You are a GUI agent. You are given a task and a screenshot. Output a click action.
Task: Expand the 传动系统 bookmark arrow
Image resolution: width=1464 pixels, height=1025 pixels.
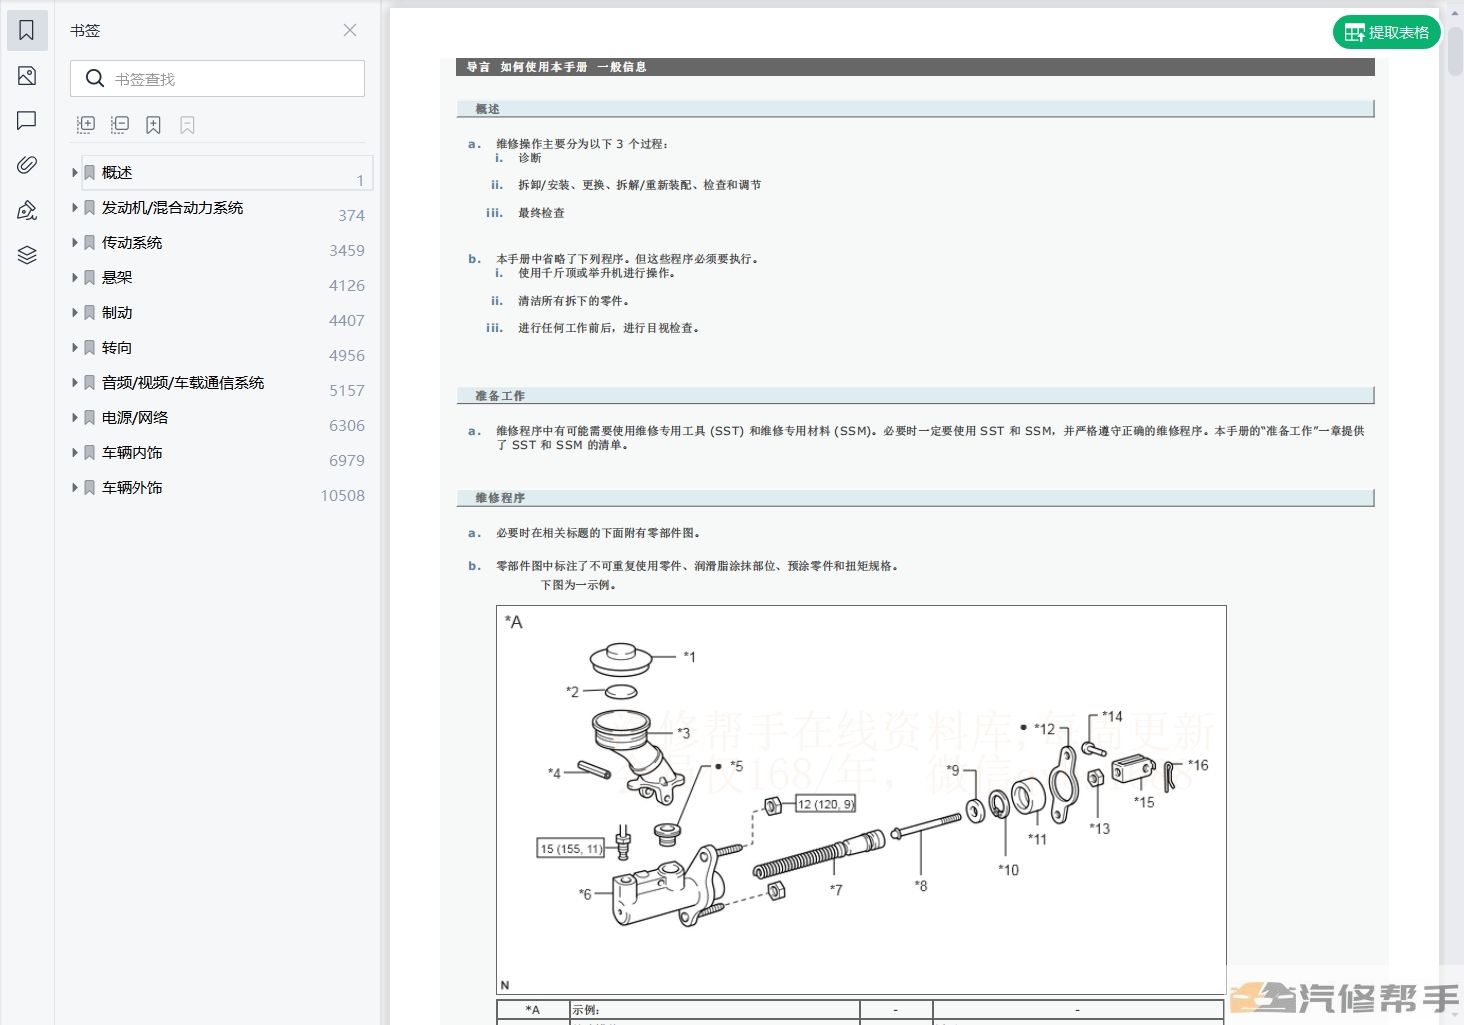point(75,243)
